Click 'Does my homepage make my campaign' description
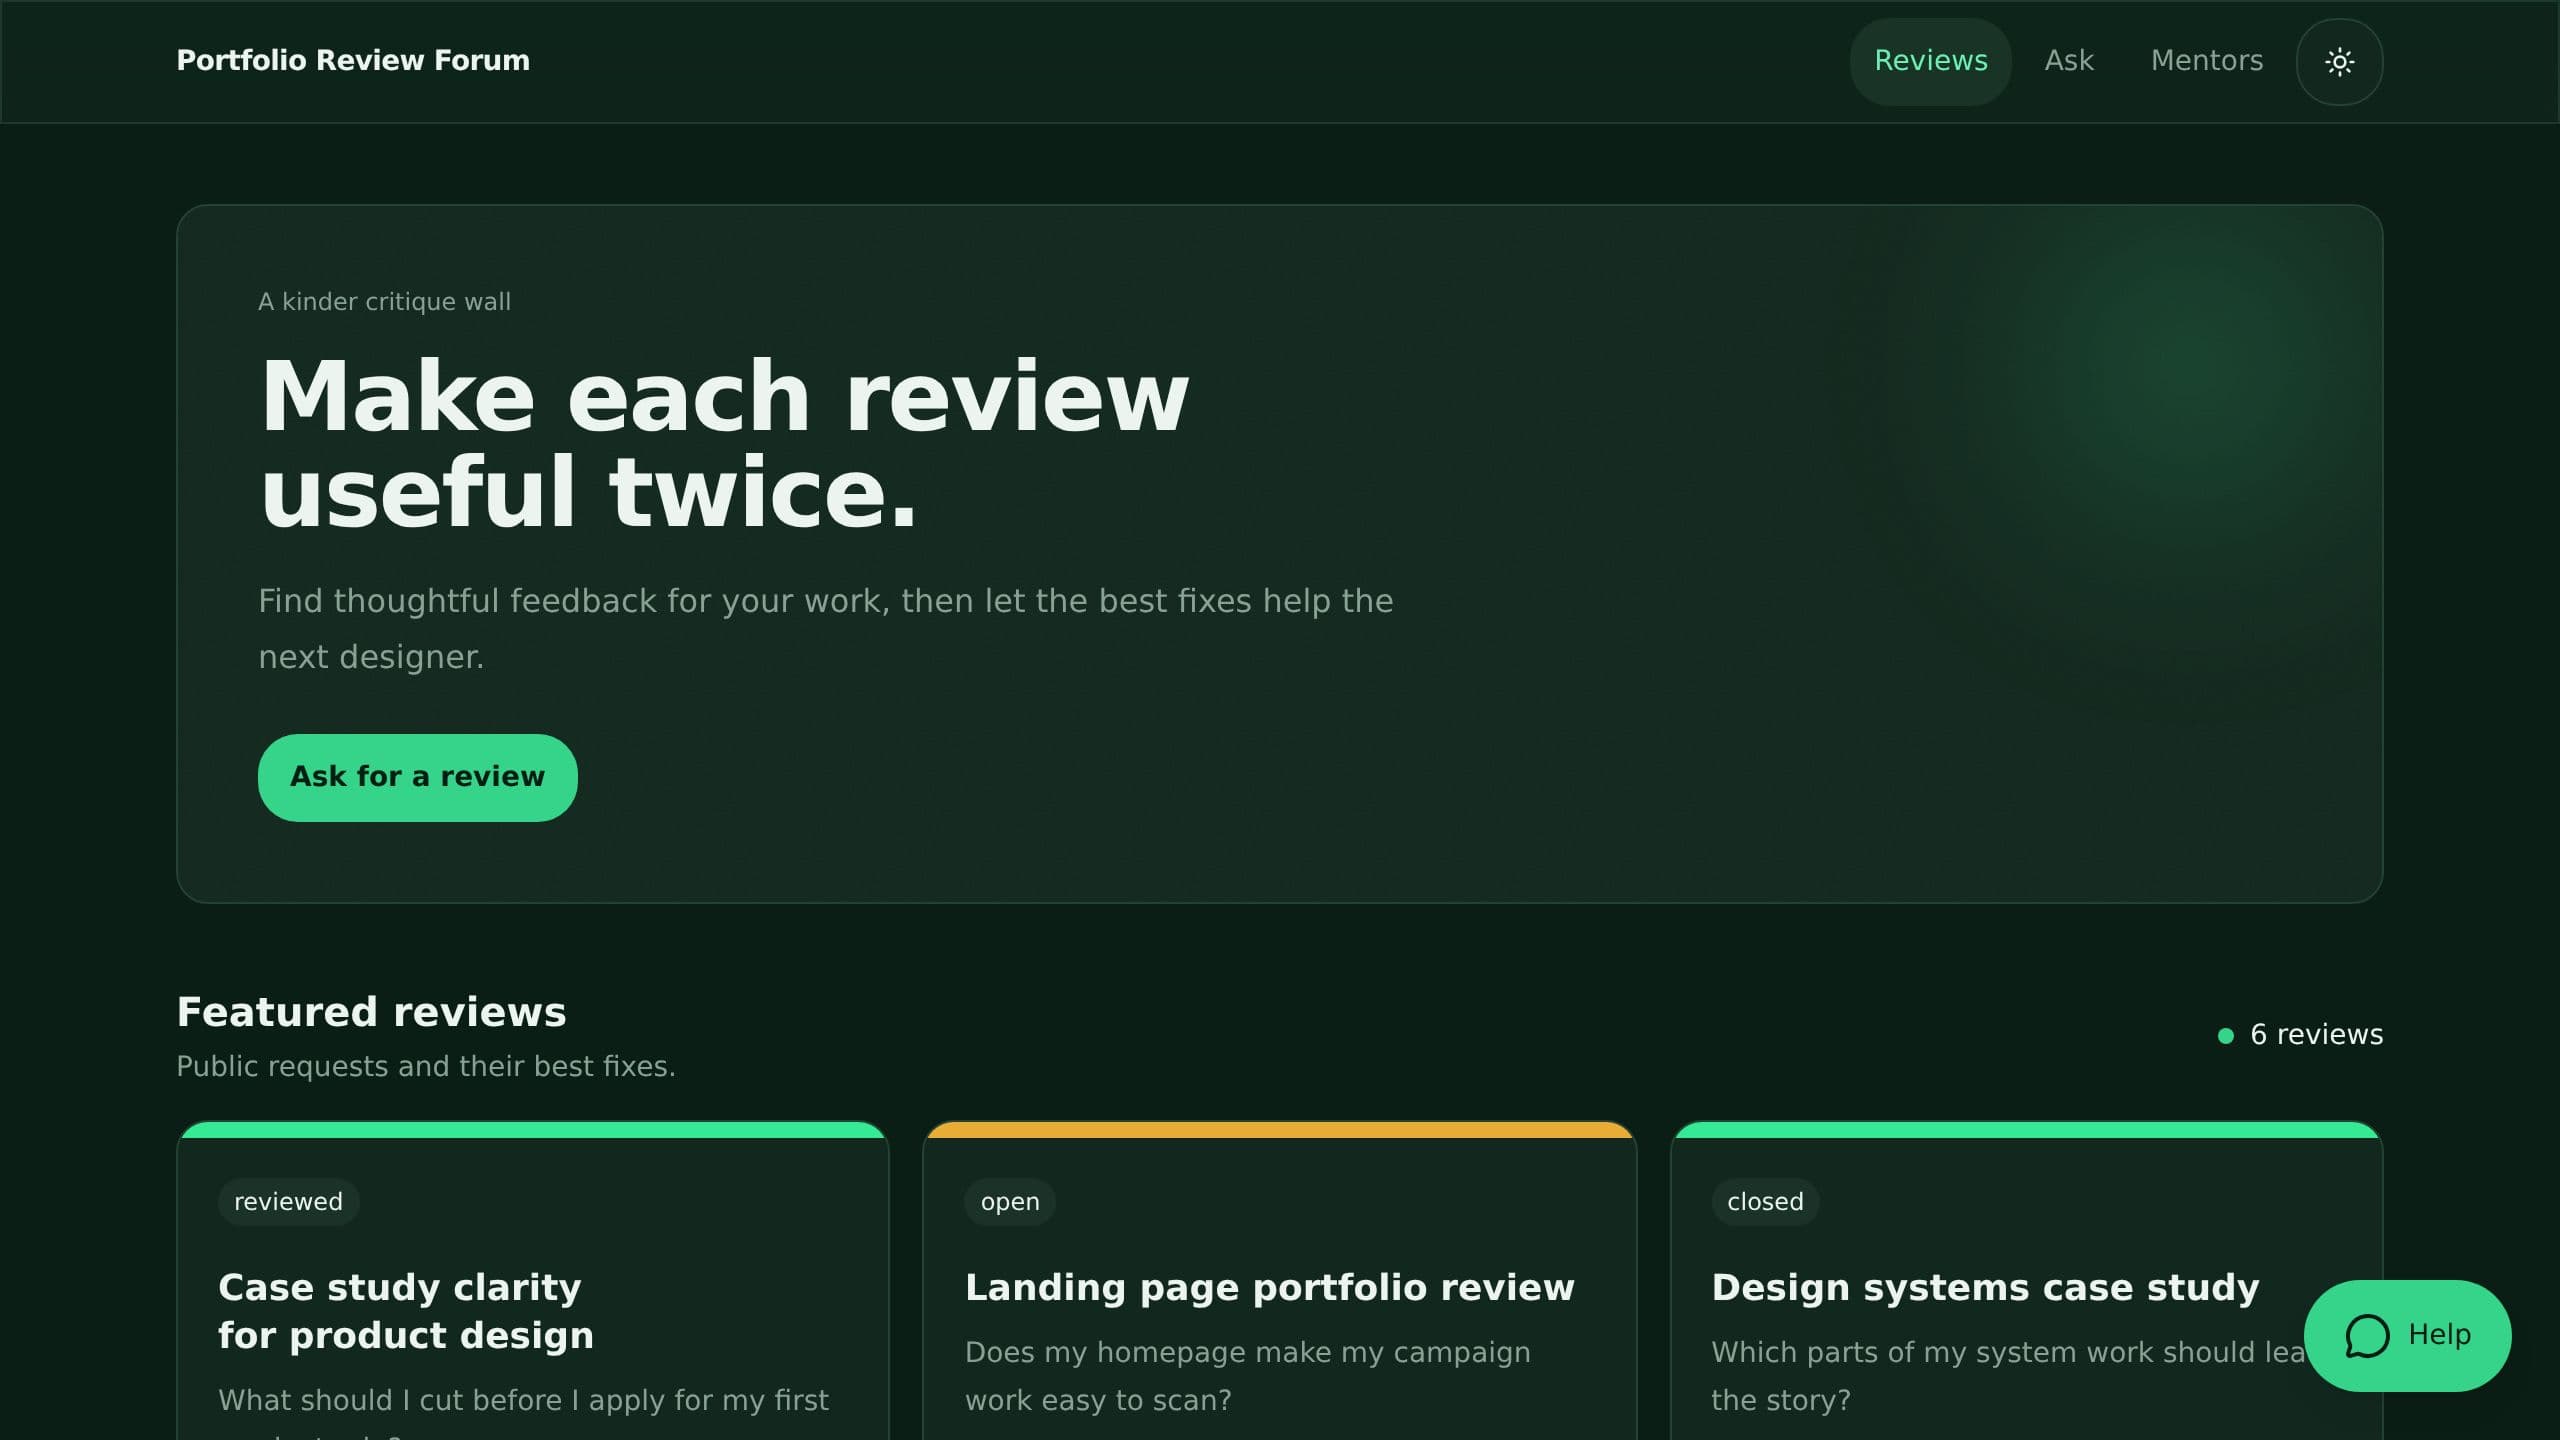Image resolution: width=2560 pixels, height=1440 pixels. (1247, 1376)
